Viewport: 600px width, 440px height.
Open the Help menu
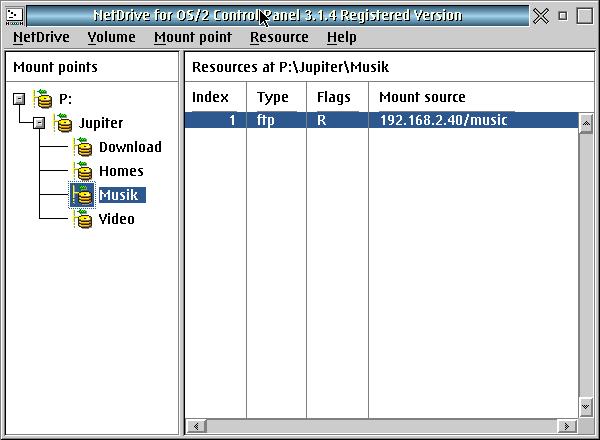tap(341, 37)
